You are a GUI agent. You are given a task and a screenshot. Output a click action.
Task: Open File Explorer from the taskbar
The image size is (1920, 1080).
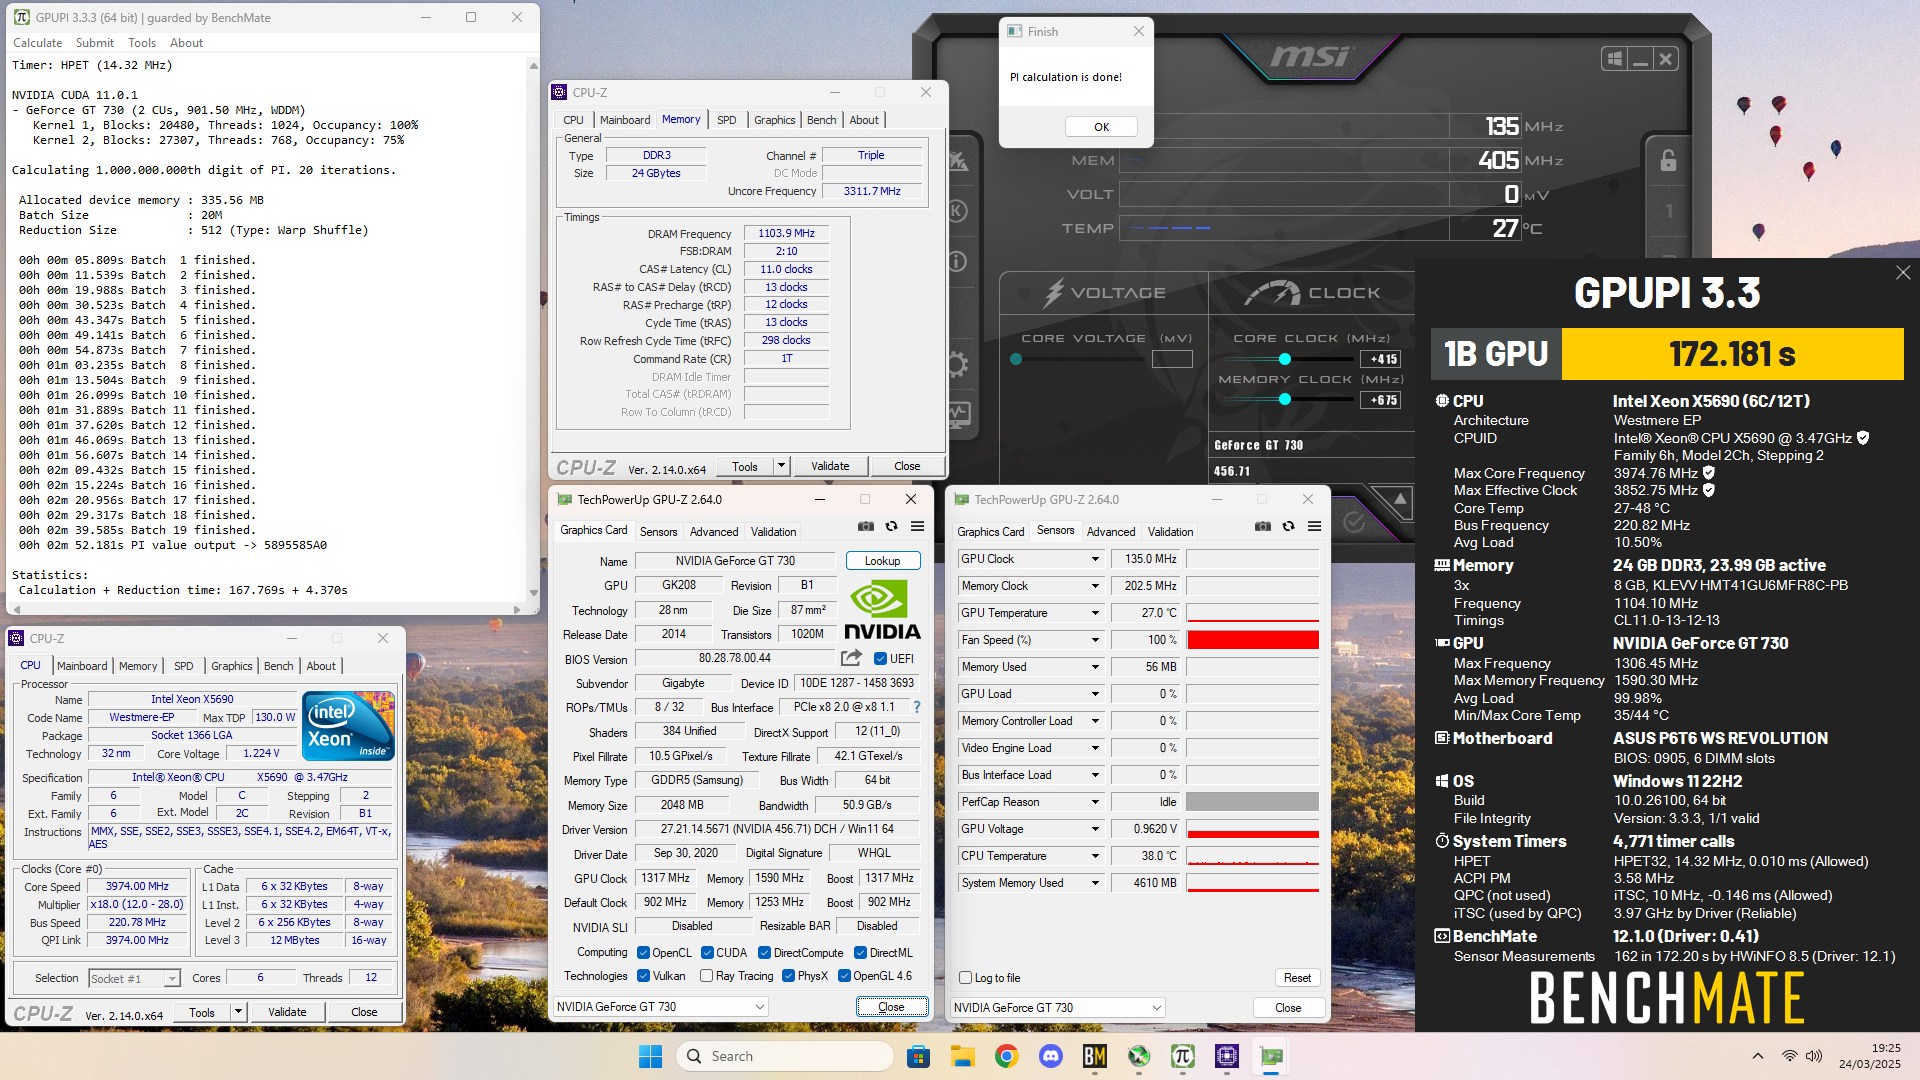point(962,1056)
